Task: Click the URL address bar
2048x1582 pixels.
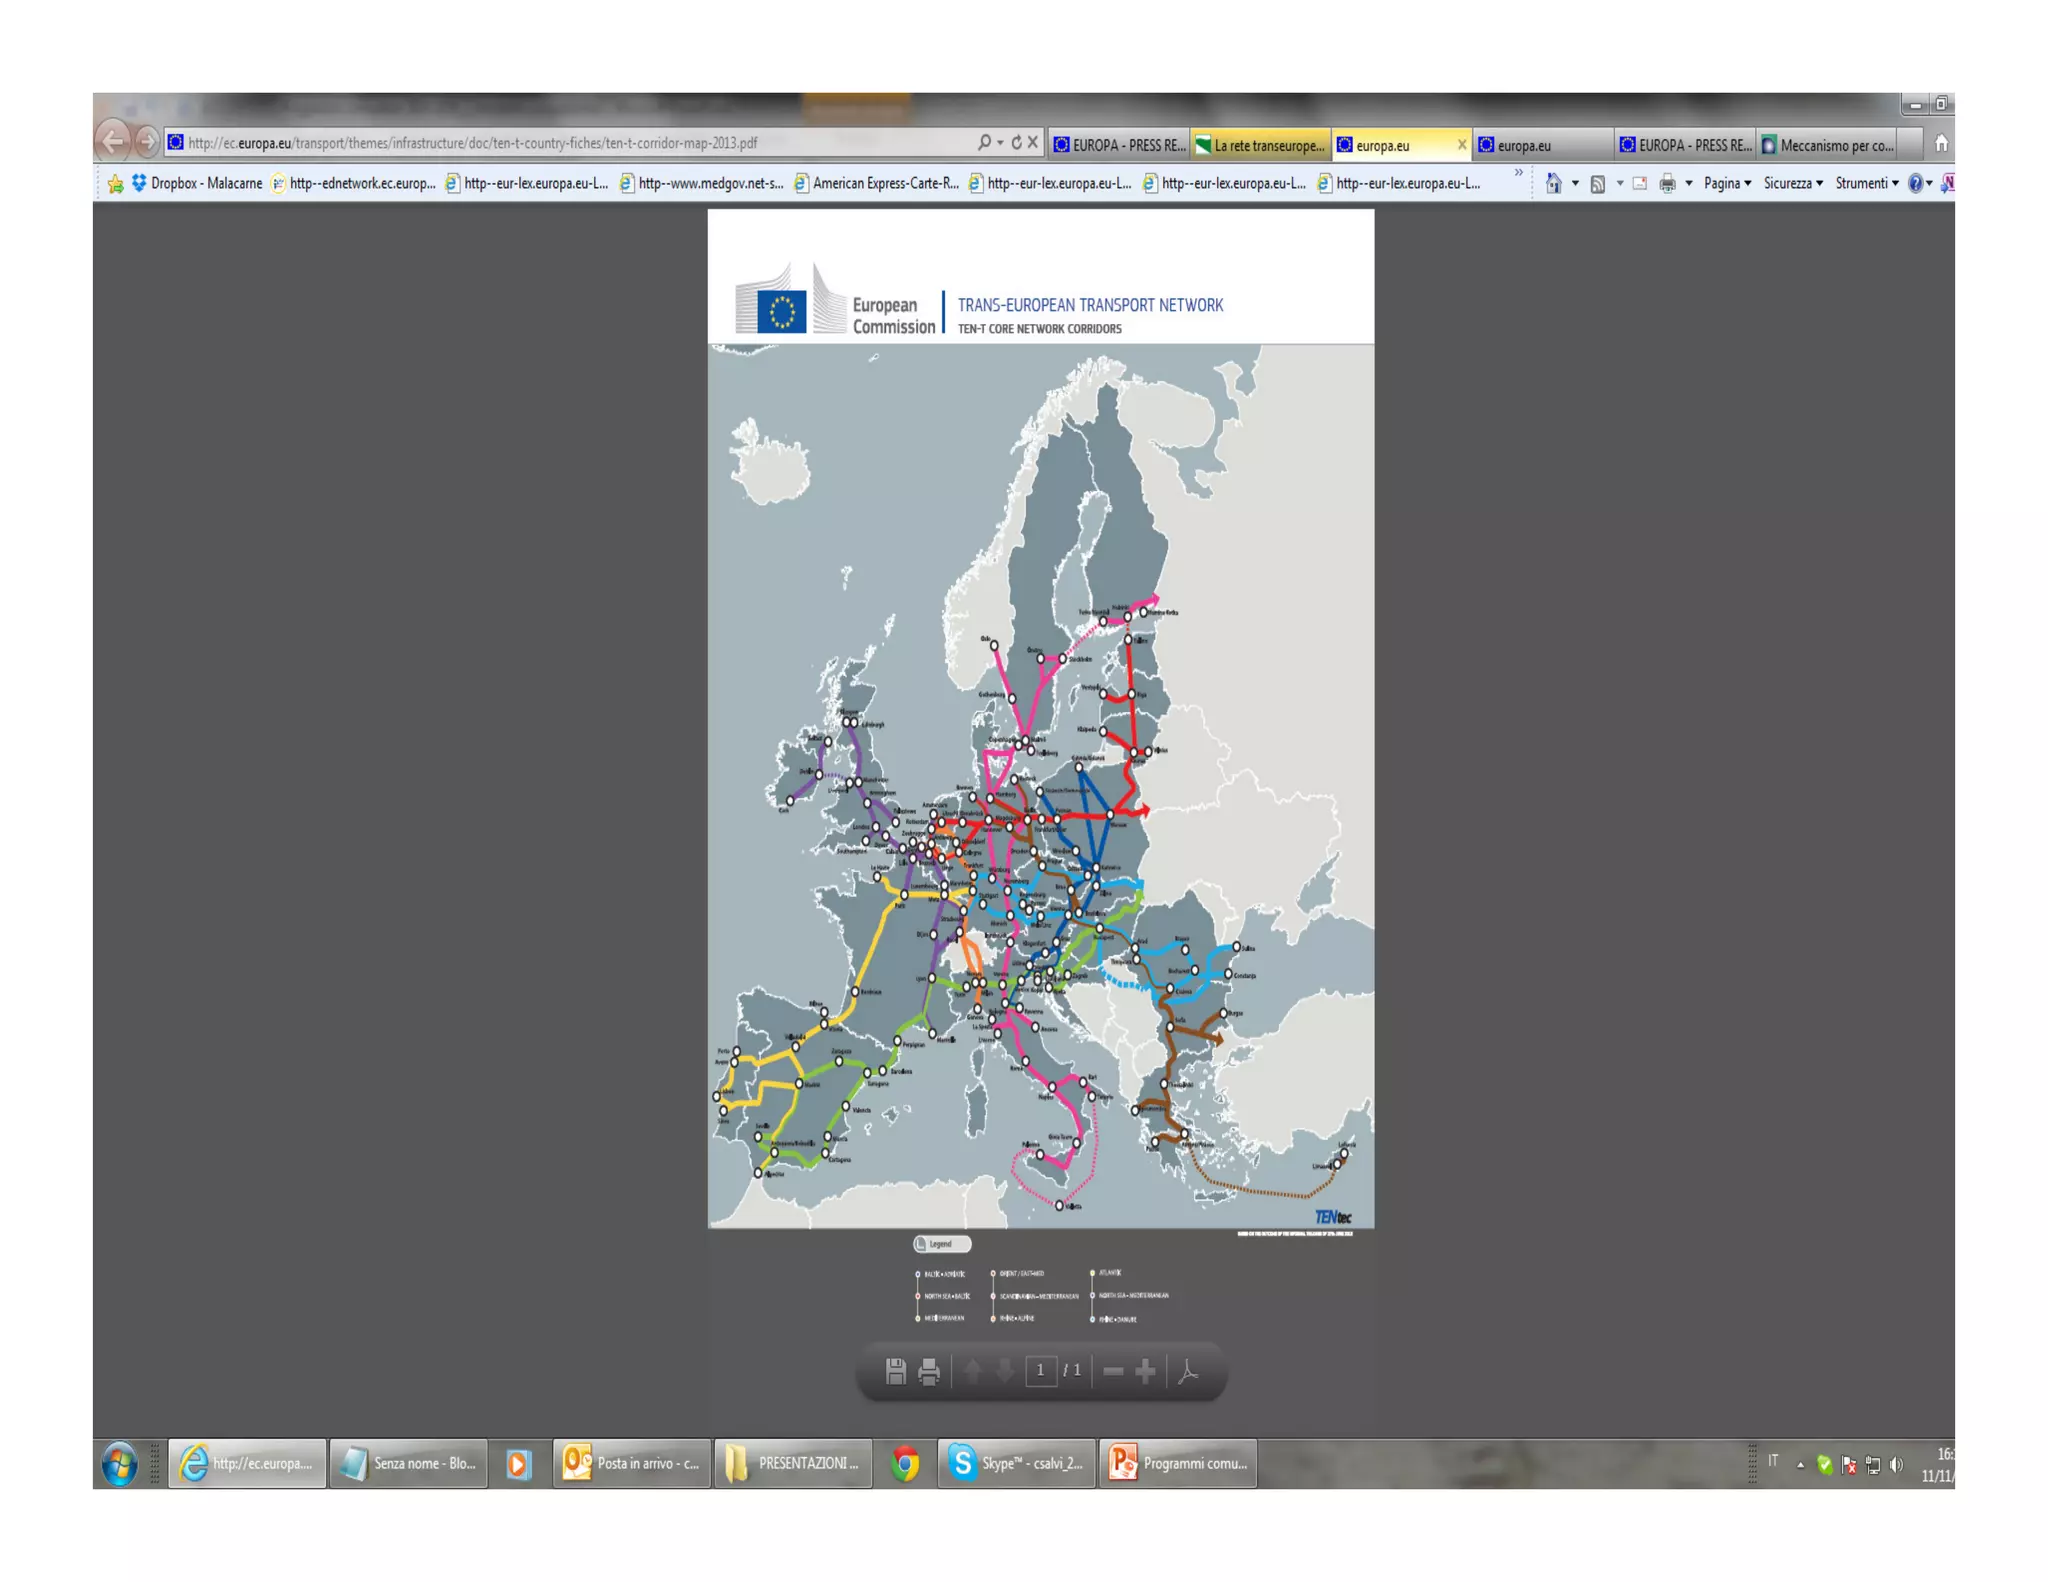Action: click(560, 143)
